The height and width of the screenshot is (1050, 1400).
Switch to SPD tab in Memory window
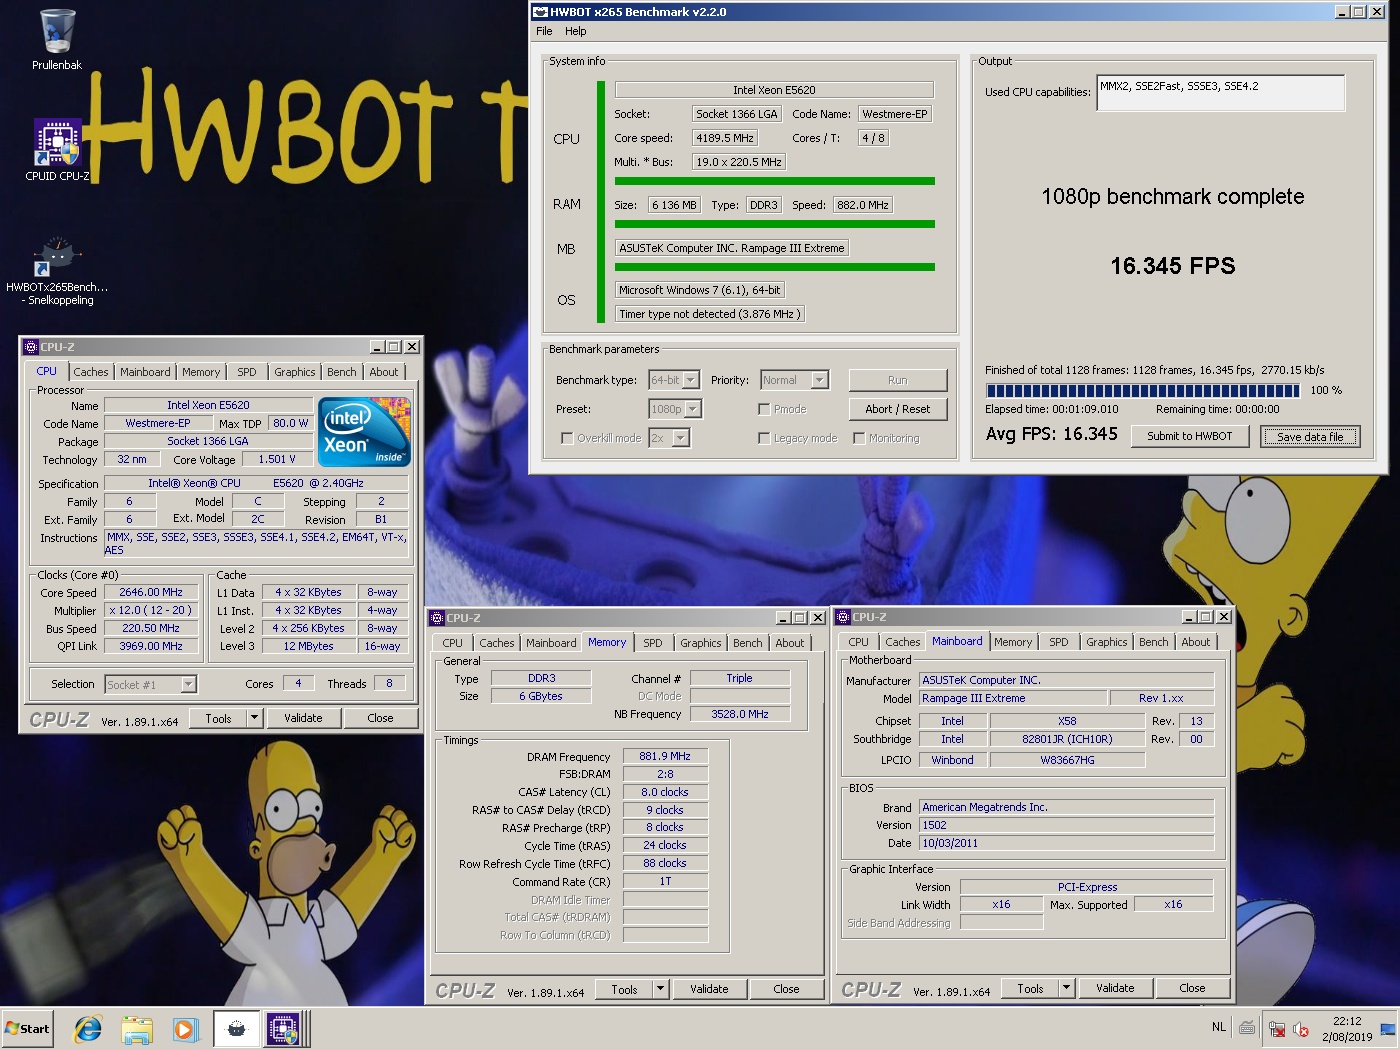653,643
